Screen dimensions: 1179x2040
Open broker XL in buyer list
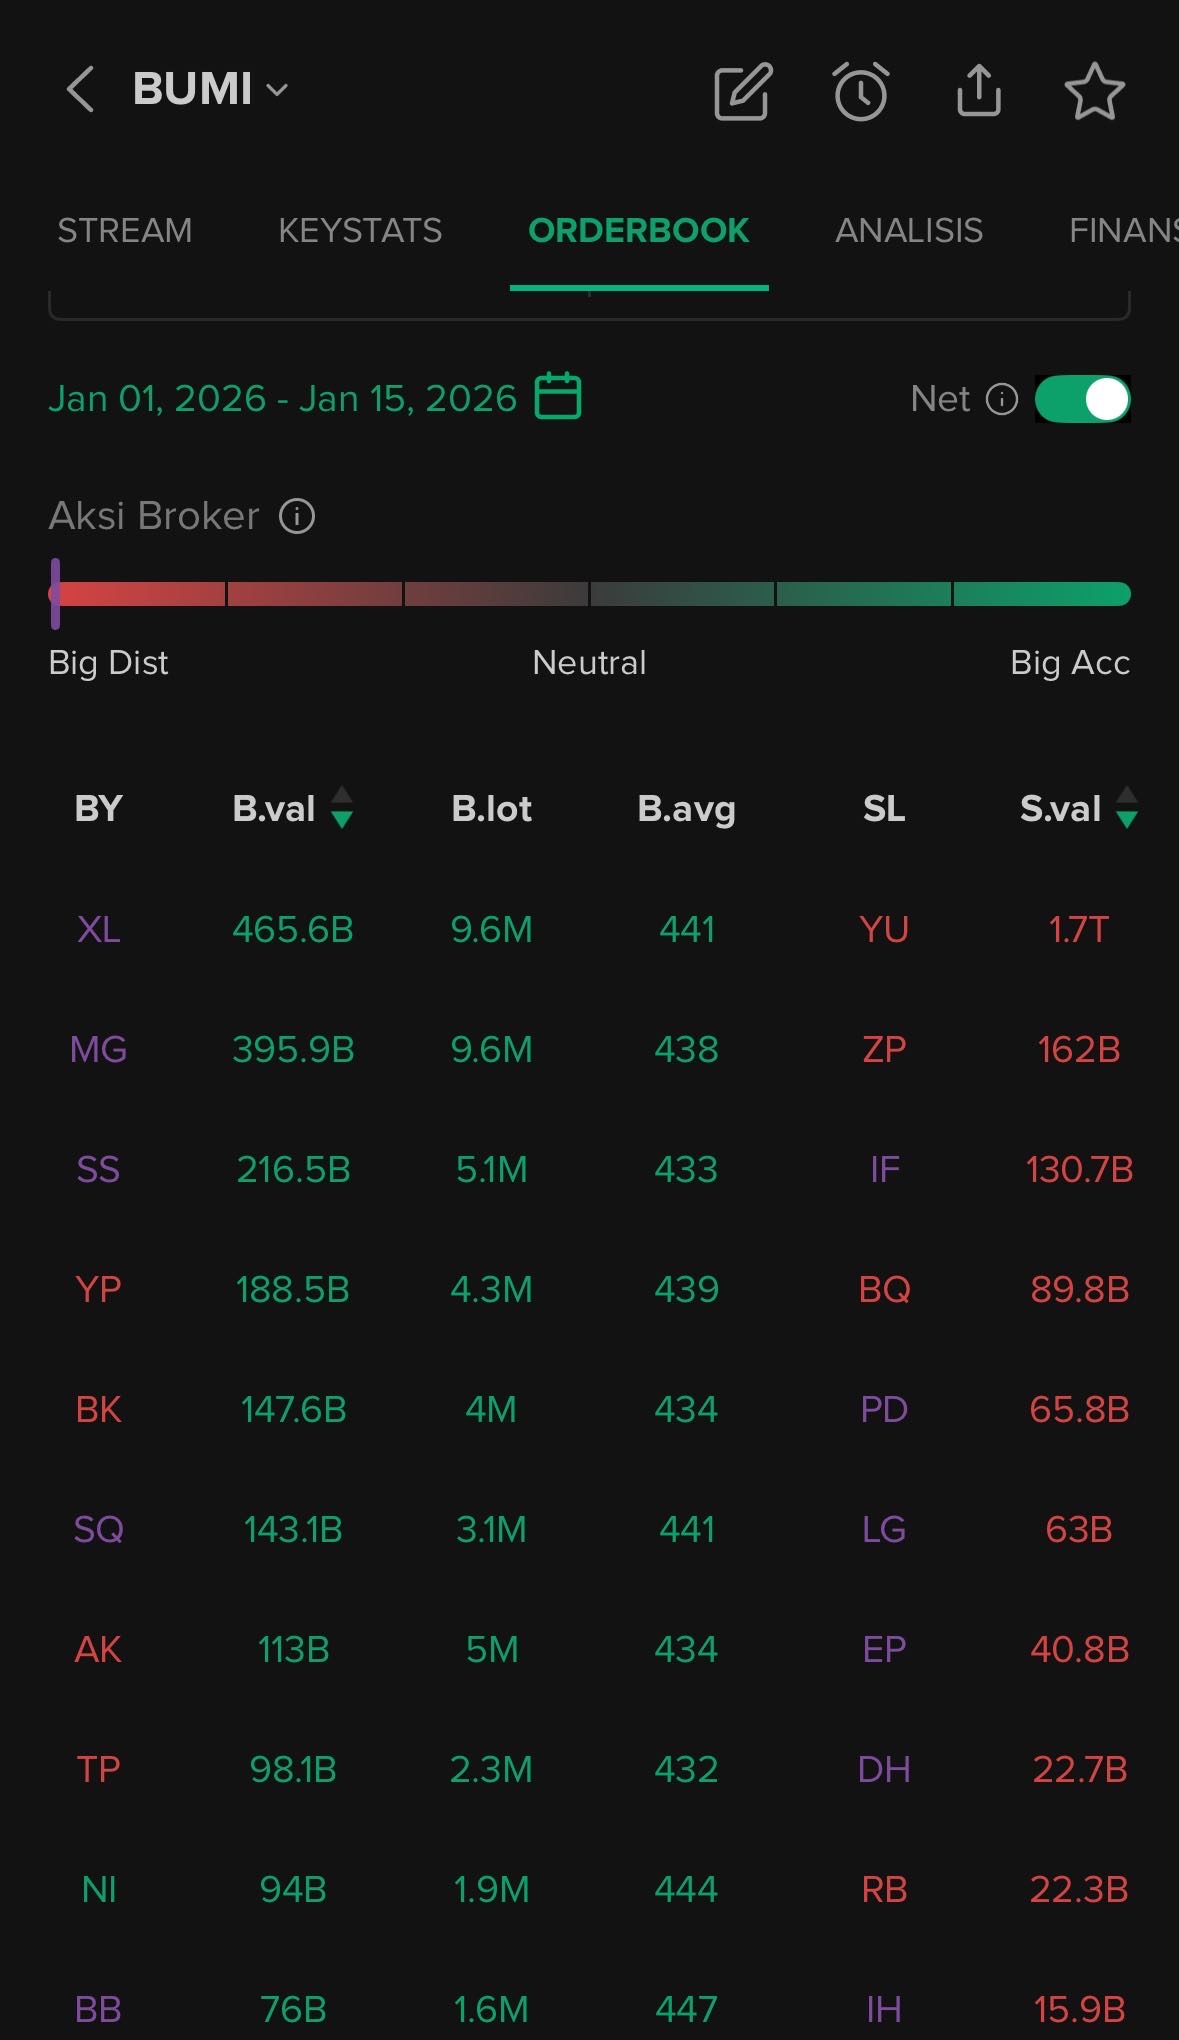coord(98,930)
